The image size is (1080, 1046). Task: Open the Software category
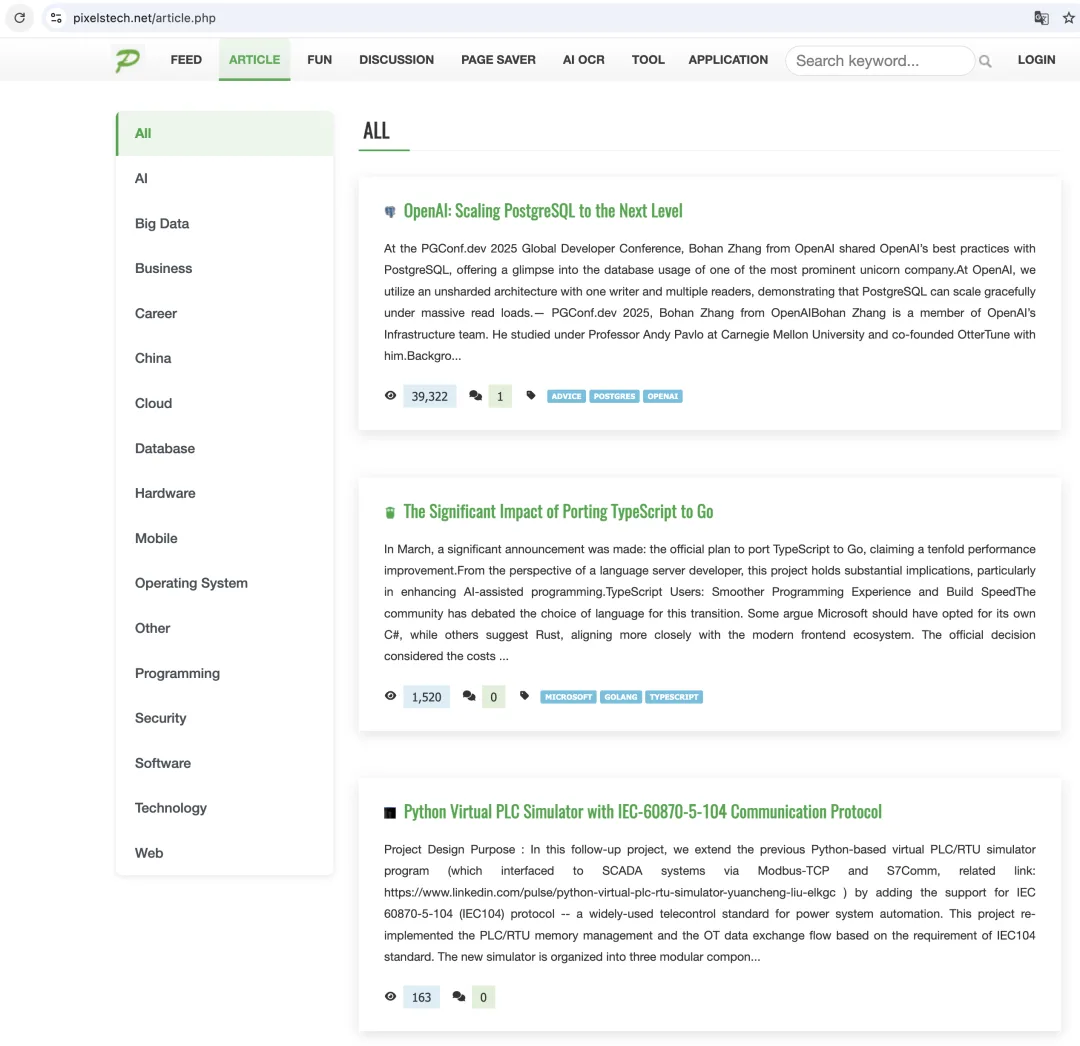tap(225, 763)
